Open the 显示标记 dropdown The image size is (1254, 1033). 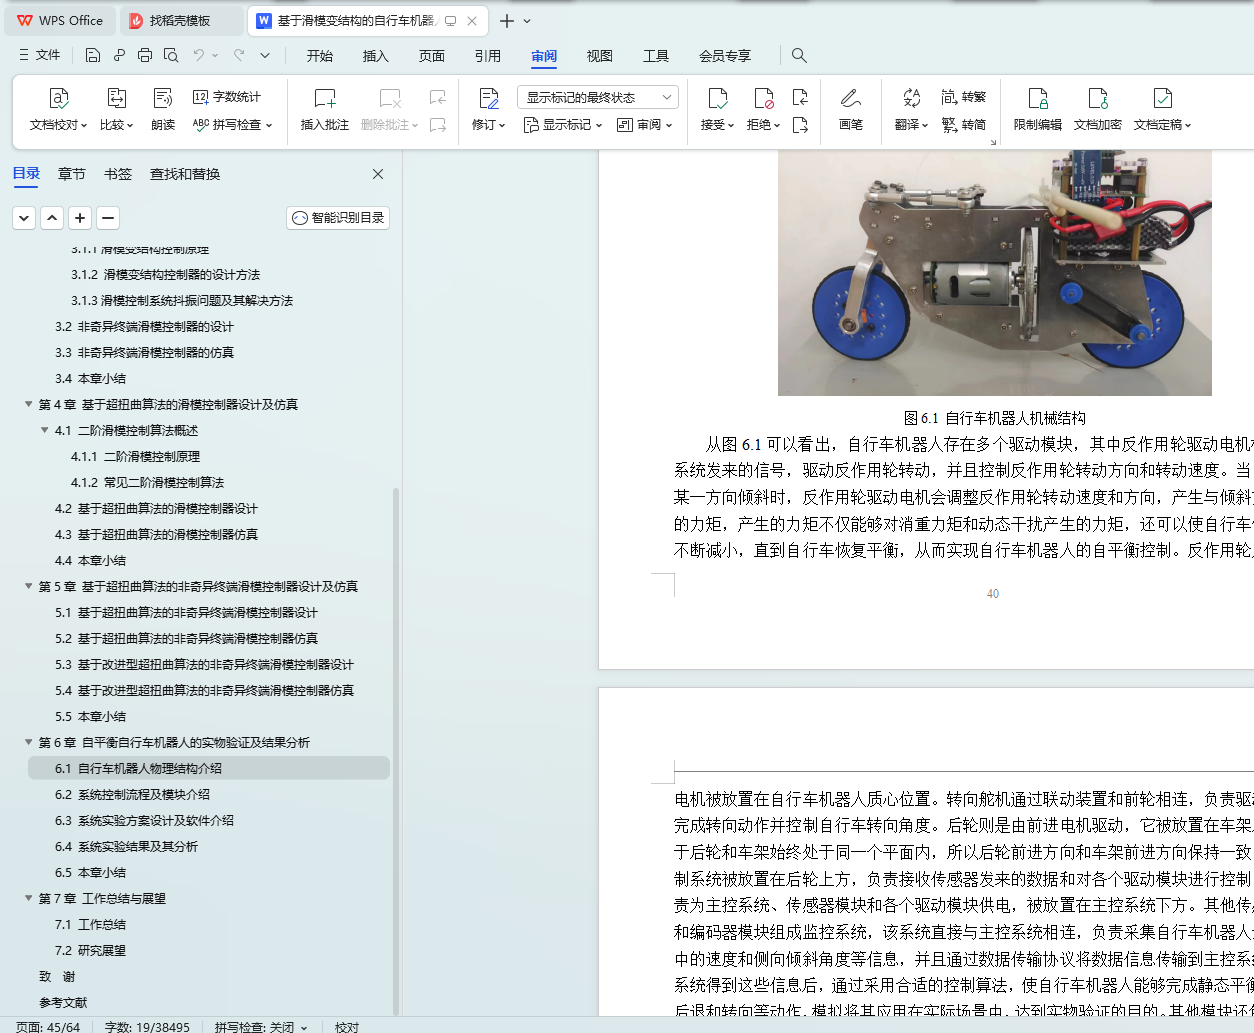click(x=563, y=125)
